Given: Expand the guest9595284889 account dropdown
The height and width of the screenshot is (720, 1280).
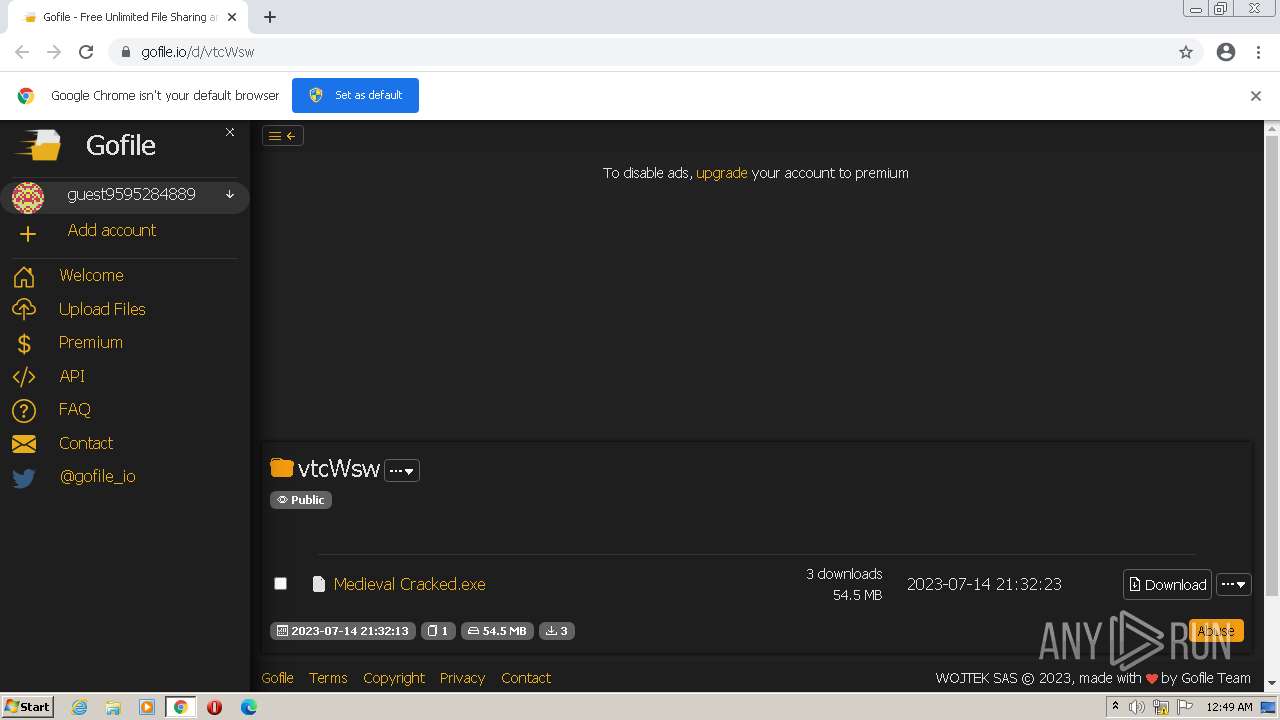Looking at the screenshot, I should click(x=230, y=195).
